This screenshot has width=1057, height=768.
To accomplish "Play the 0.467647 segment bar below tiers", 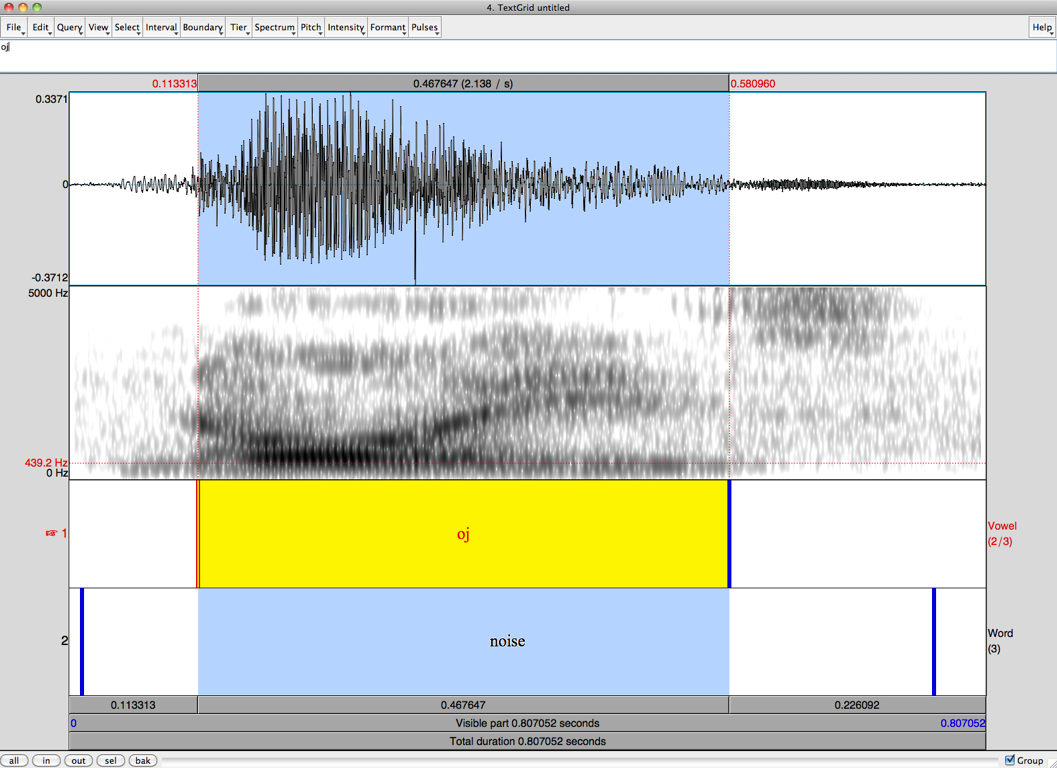I will (463, 705).
